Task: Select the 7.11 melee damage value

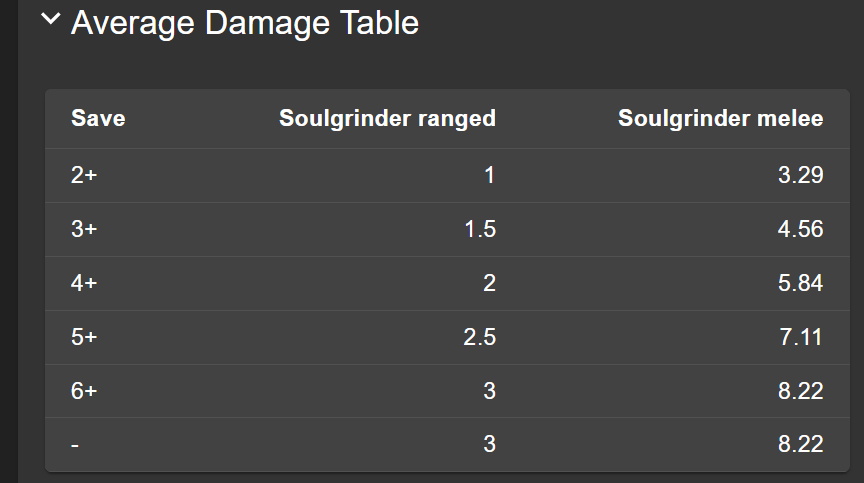Action: (800, 337)
